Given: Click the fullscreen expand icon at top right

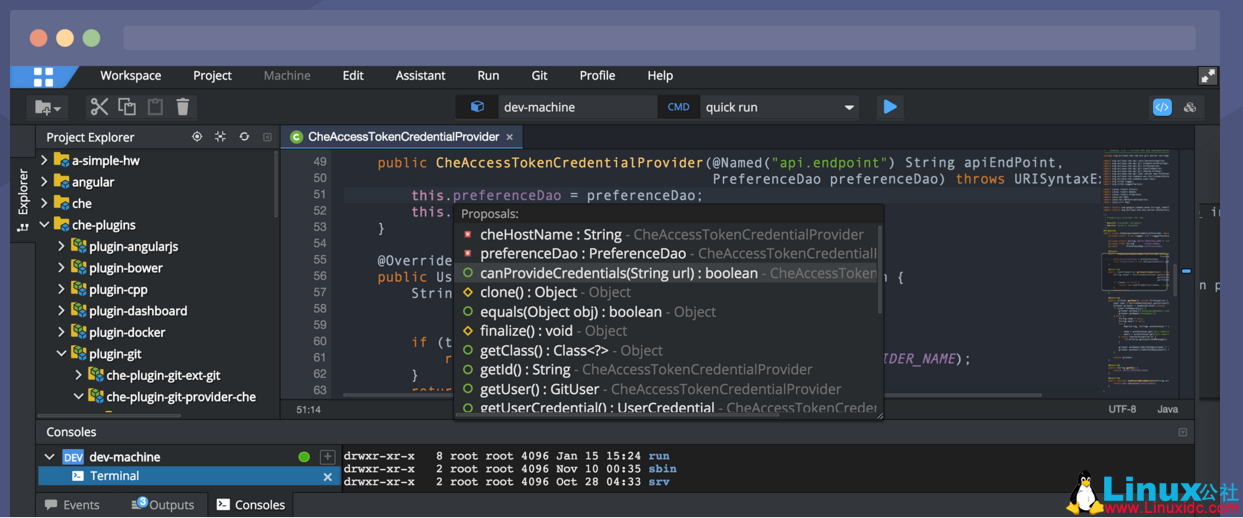Looking at the screenshot, I should pyautogui.click(x=1208, y=76).
